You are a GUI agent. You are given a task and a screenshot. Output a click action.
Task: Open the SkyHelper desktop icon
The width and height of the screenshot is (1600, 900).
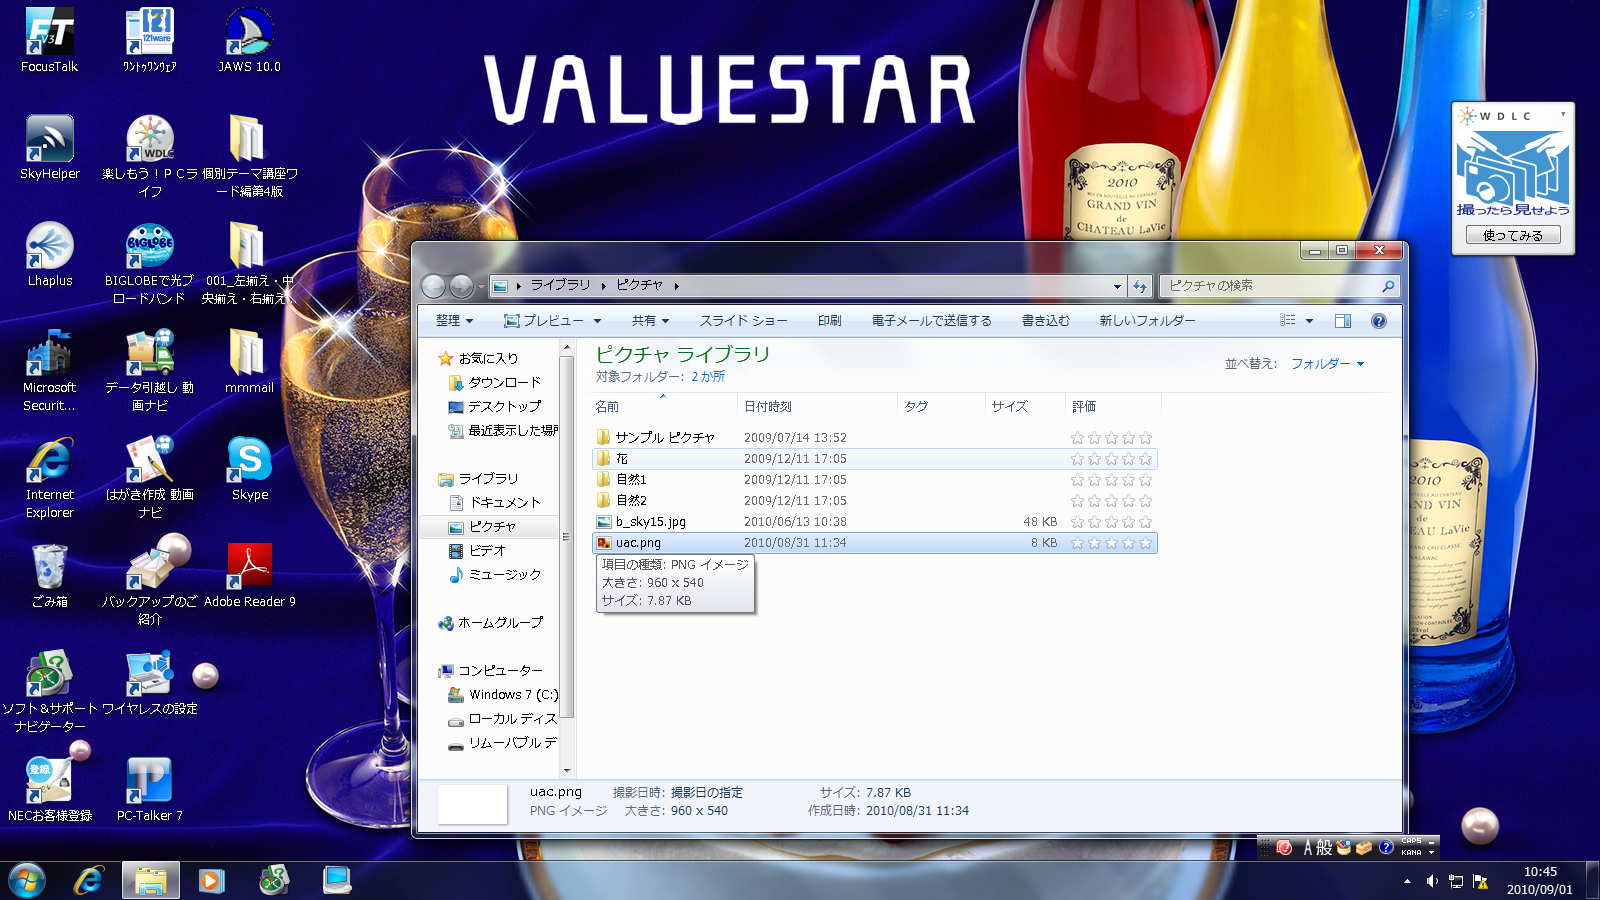(x=49, y=147)
